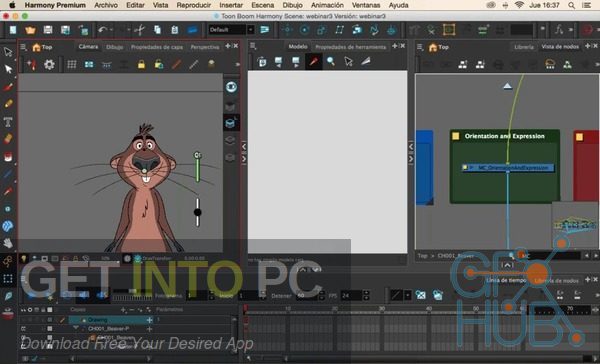This screenshot has height=364, width=600.
Task: Toggle checkbox on CH001_Beaver-P layer row
Action: pos(50,328)
